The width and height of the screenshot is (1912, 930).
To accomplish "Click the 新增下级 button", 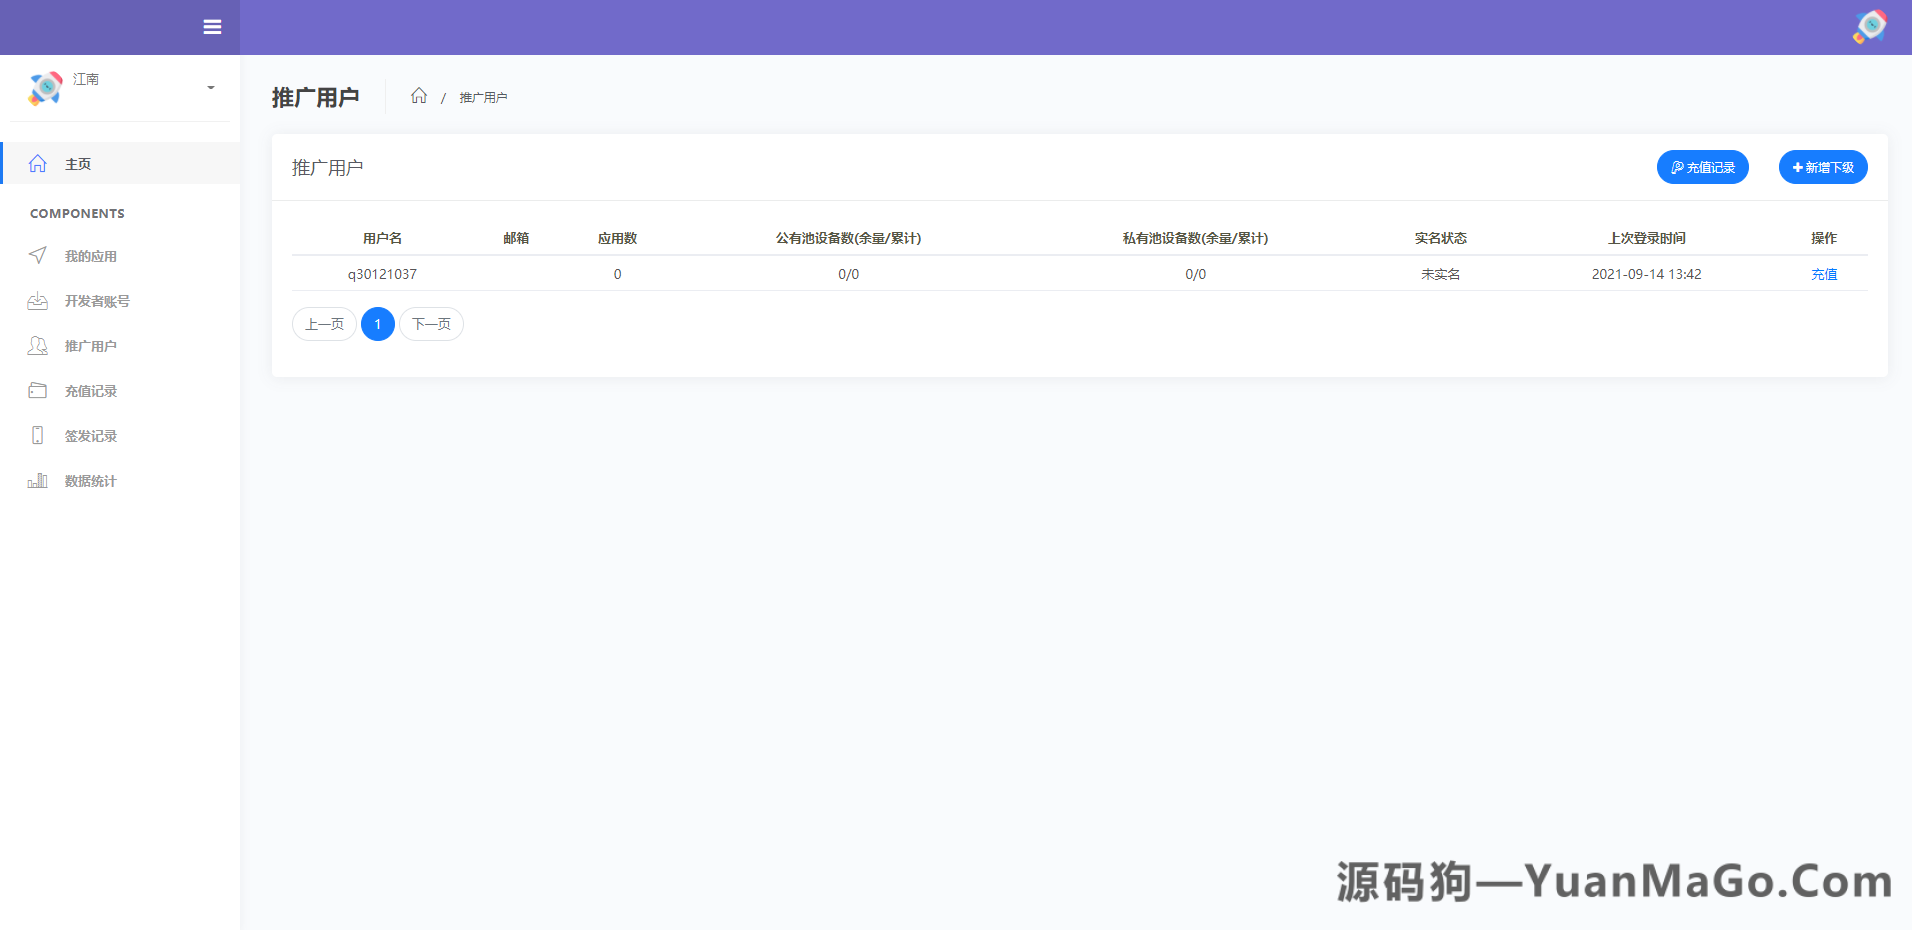I will [1822, 167].
